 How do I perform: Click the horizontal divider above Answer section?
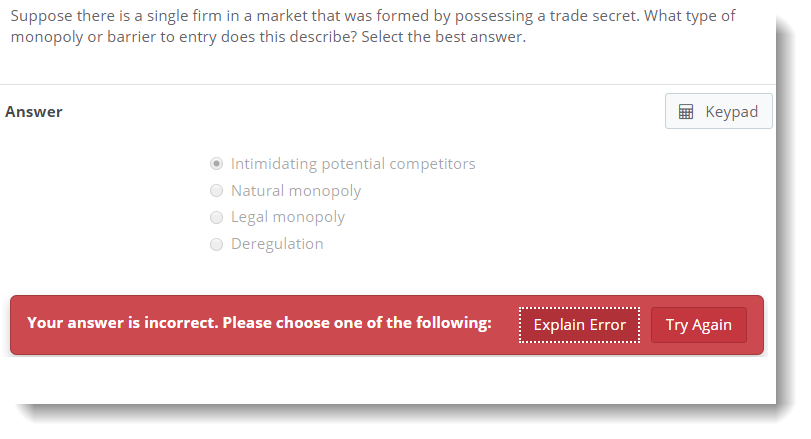(388, 85)
